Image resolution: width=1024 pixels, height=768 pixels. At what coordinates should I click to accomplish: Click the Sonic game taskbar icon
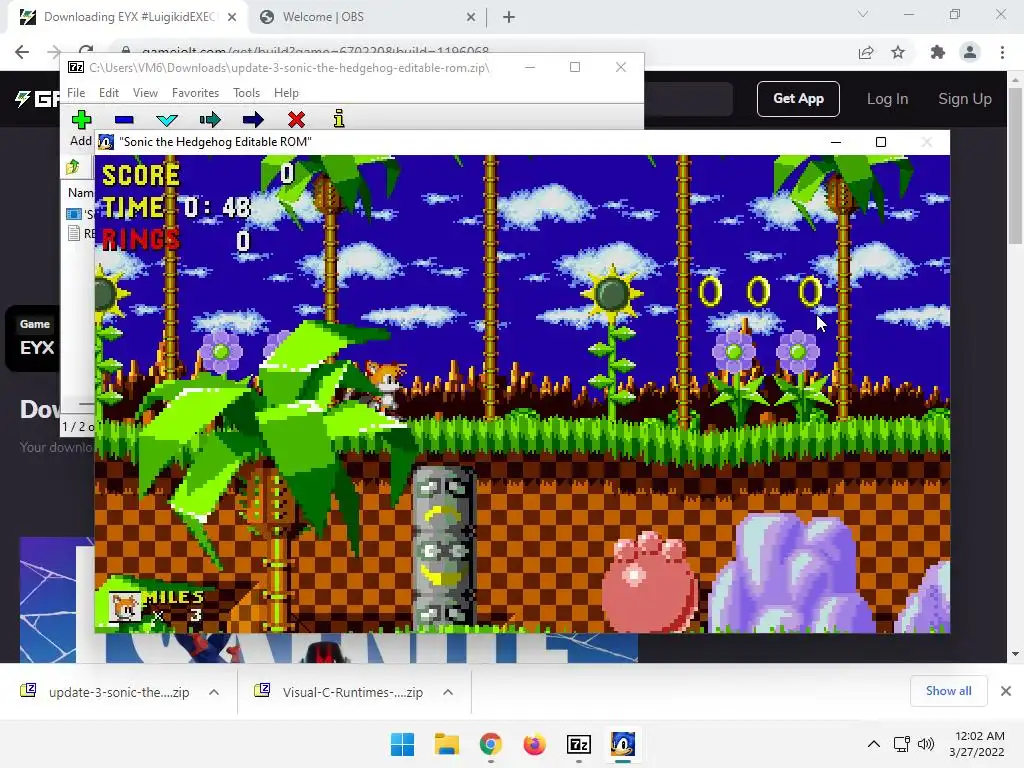pyautogui.click(x=622, y=744)
